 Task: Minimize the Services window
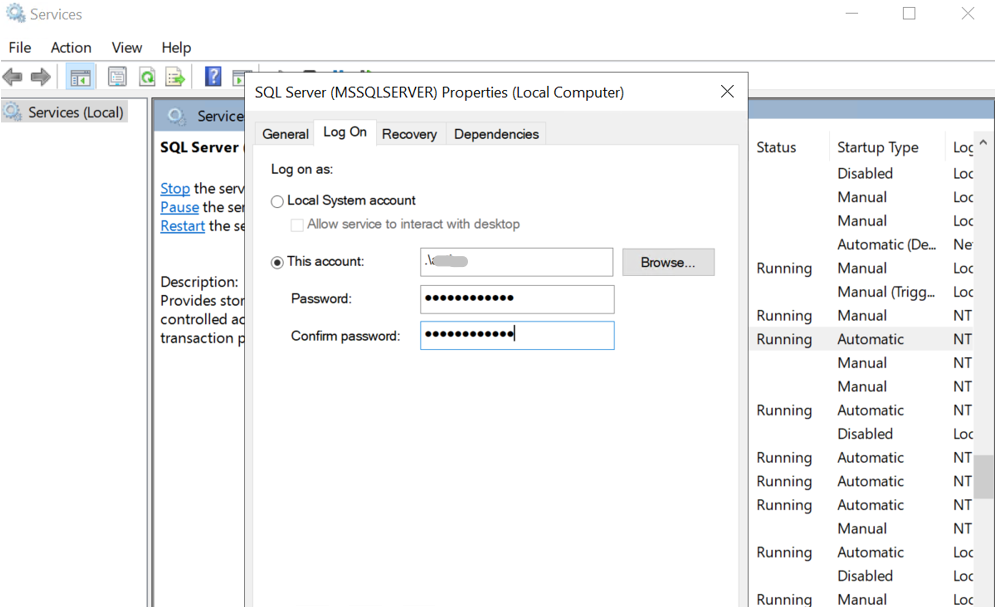[852, 13]
